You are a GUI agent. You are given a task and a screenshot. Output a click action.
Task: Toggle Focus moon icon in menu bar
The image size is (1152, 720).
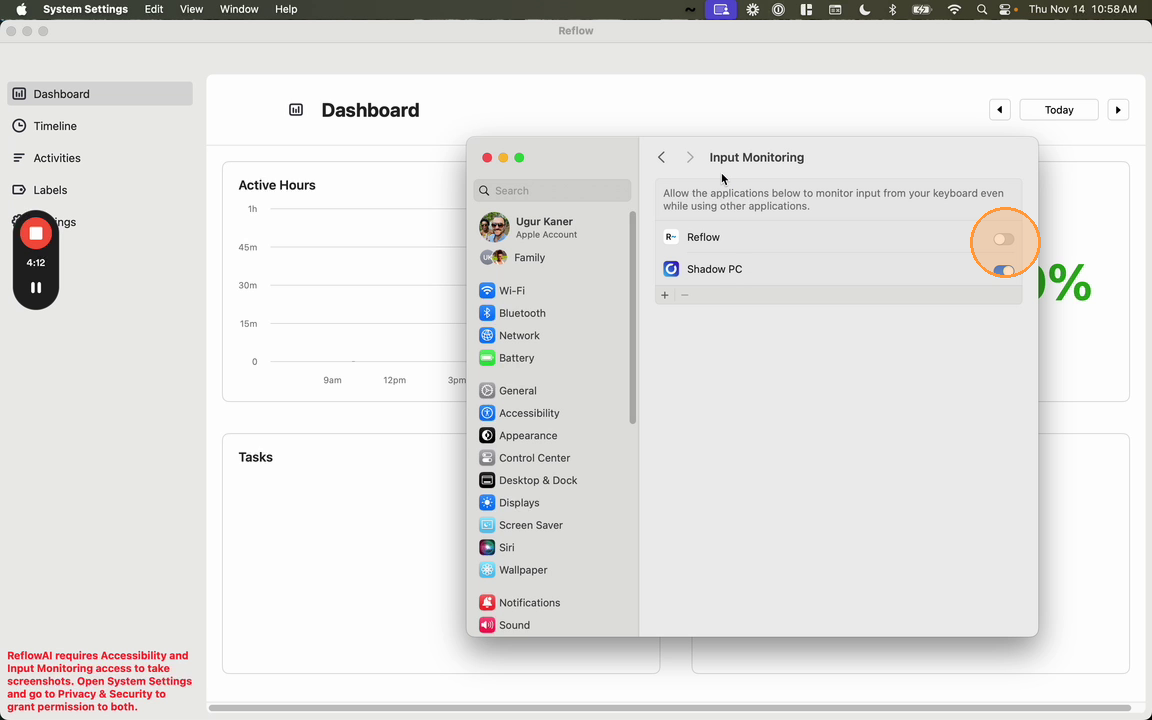pyautogui.click(x=865, y=9)
